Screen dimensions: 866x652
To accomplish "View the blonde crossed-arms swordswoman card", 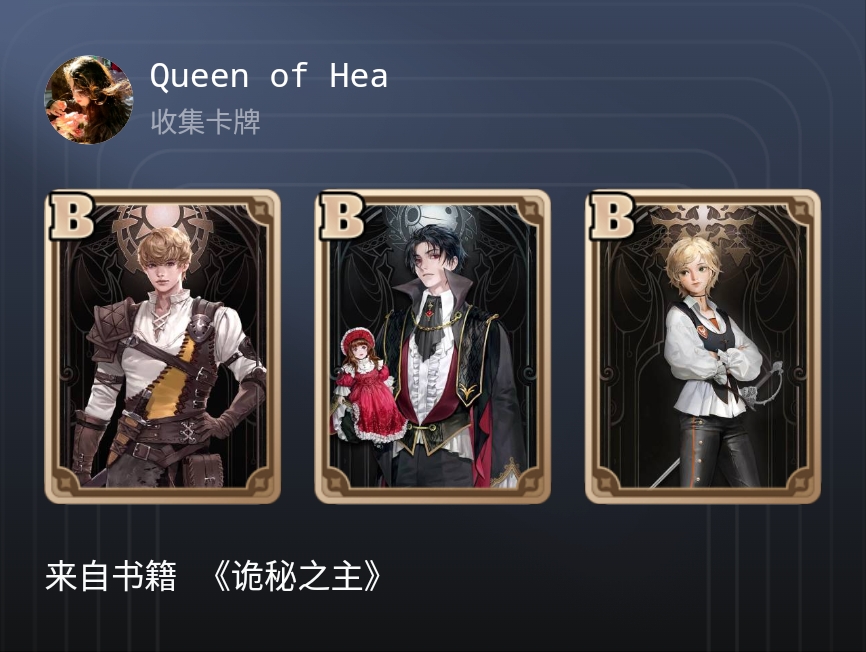I will pyautogui.click(x=703, y=347).
